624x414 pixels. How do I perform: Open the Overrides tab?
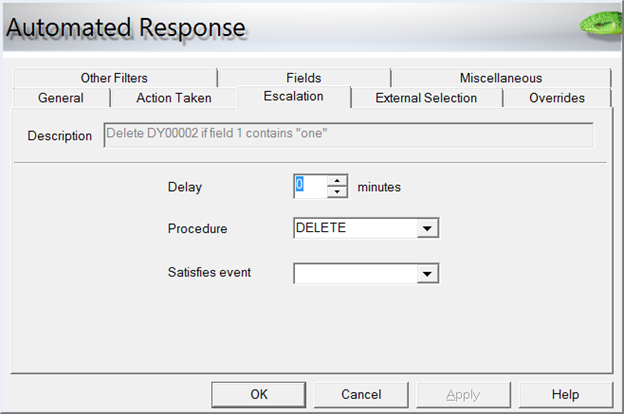pos(556,98)
